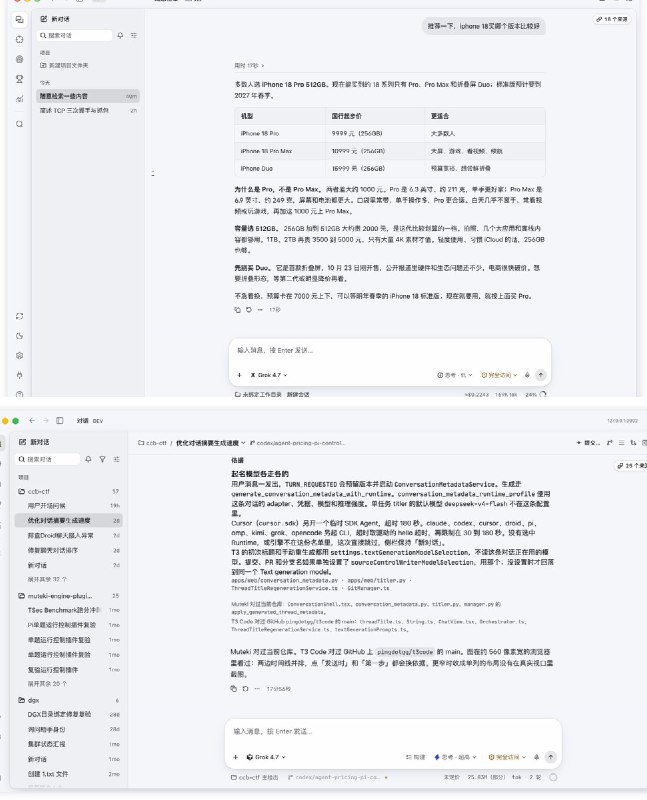
Task: Toggle 构建 mode in bottom window composer
Action: click(415, 757)
